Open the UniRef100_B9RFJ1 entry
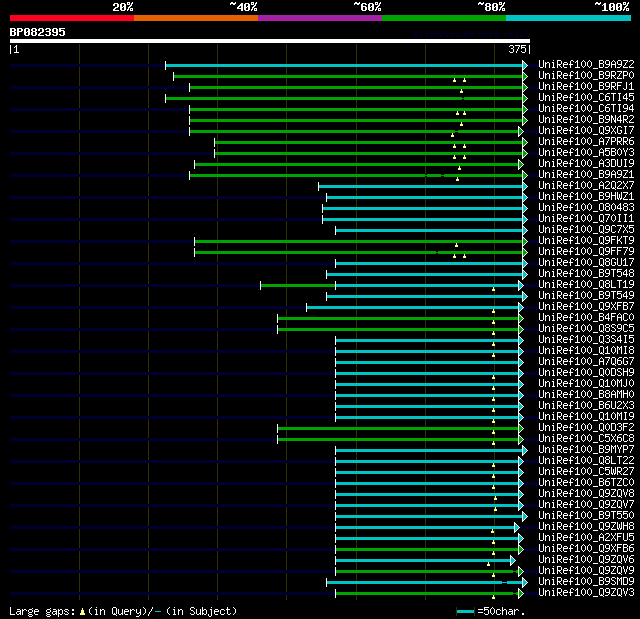This screenshot has height=619, width=640. 586,87
